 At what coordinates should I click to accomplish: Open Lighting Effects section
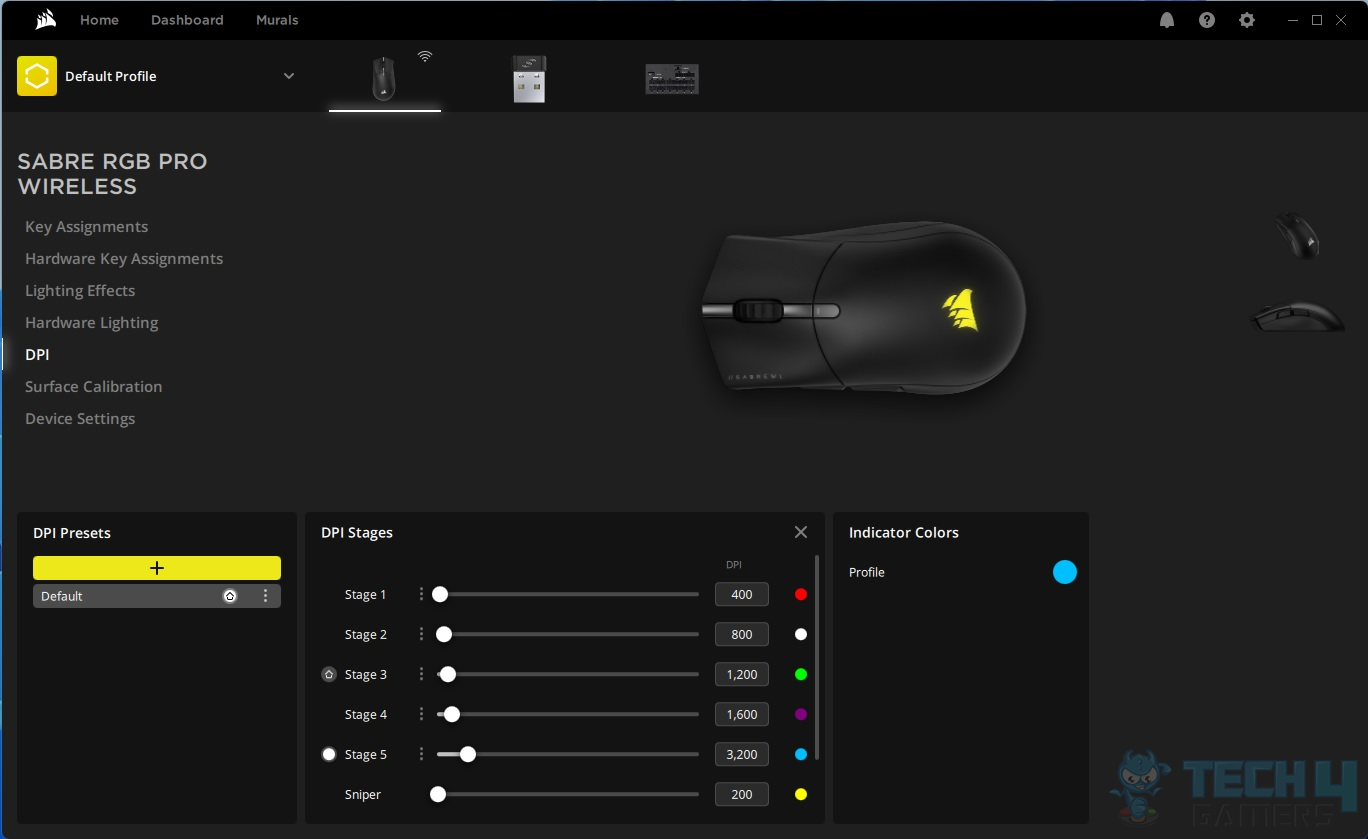(80, 291)
